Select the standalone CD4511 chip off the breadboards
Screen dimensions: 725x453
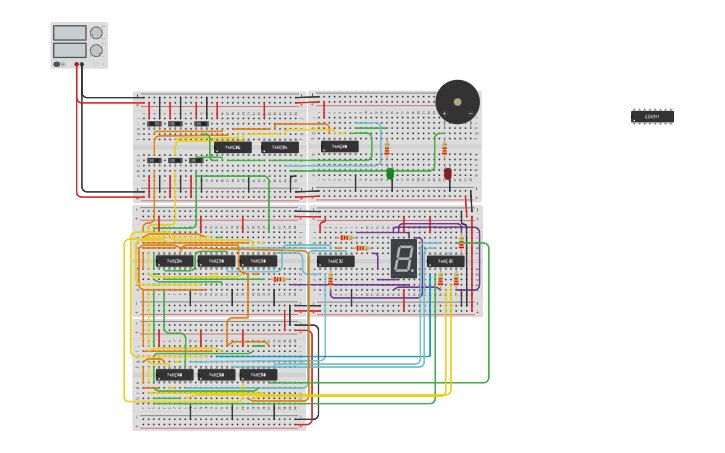[x=652, y=116]
